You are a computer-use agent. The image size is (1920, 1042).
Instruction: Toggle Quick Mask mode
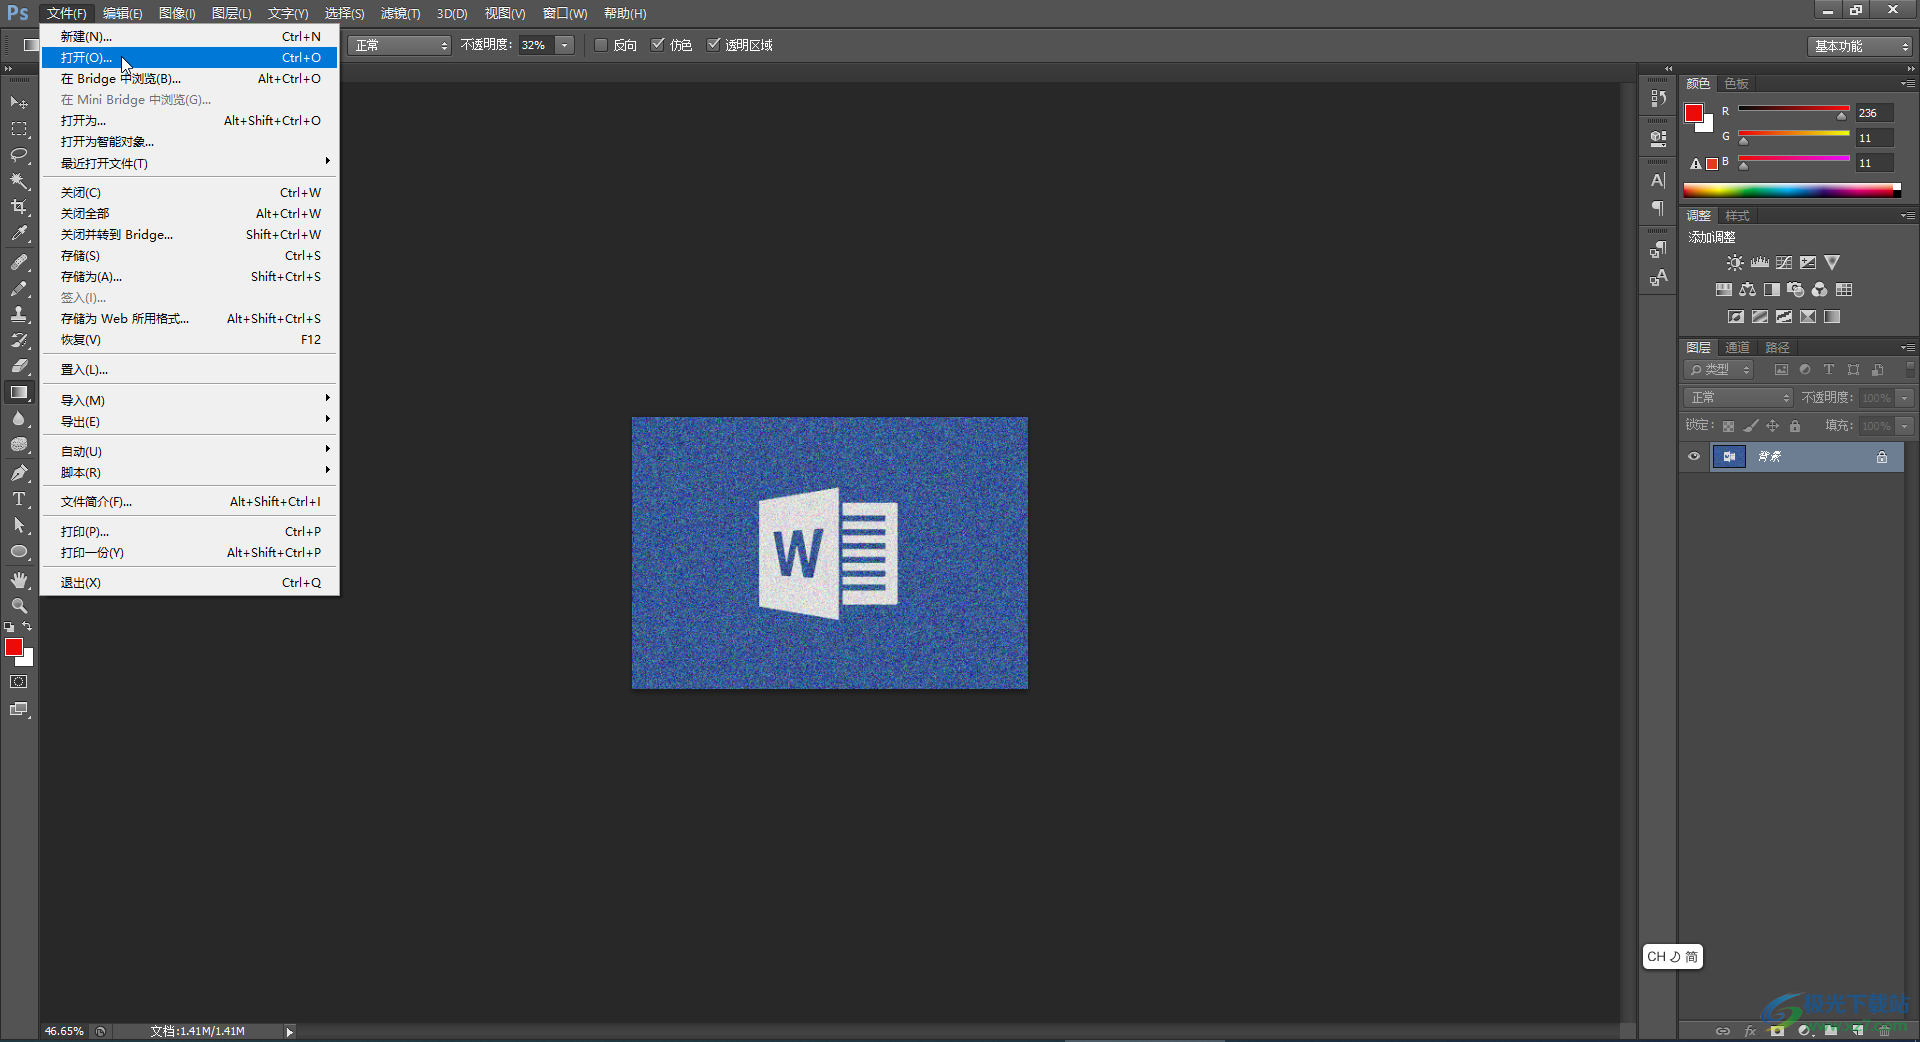tap(19, 682)
